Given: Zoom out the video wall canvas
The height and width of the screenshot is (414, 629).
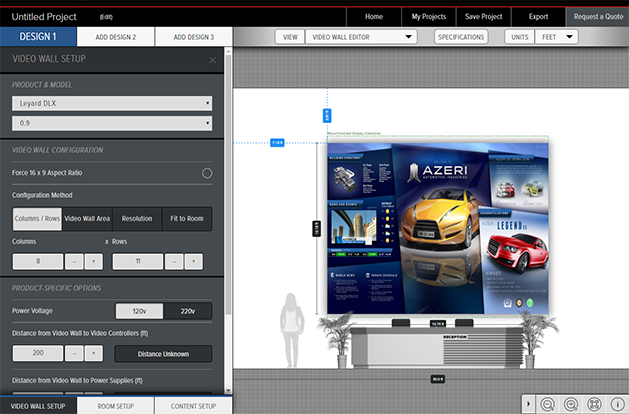Looking at the screenshot, I should [x=548, y=404].
